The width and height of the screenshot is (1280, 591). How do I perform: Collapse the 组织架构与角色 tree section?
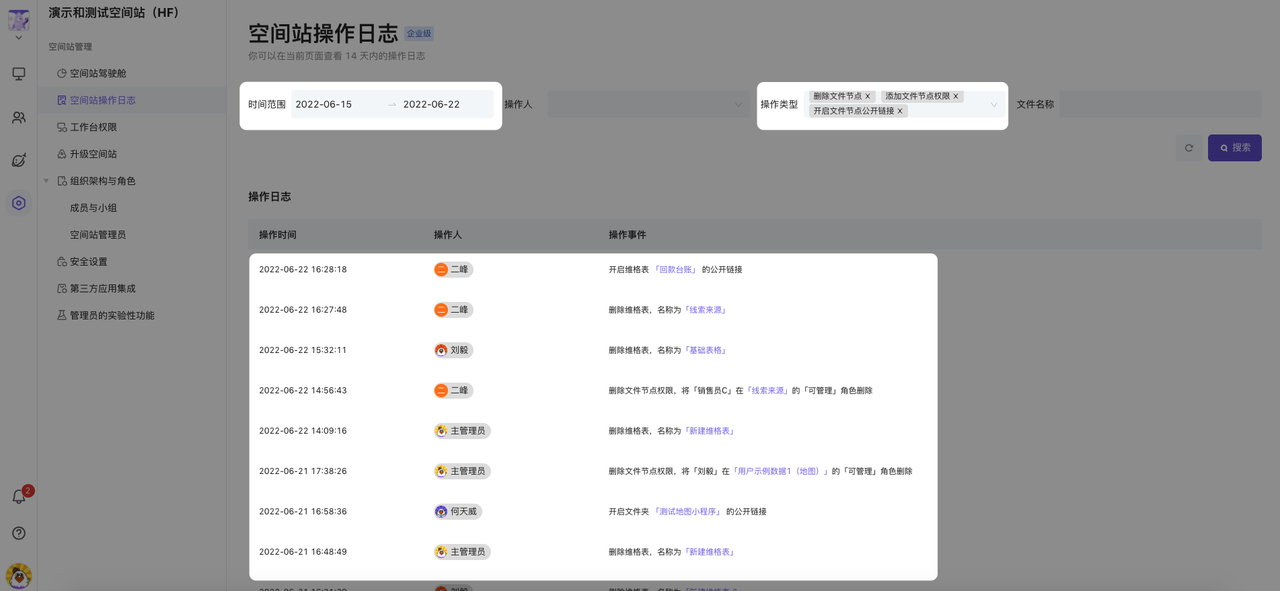pyautogui.click(x=46, y=181)
